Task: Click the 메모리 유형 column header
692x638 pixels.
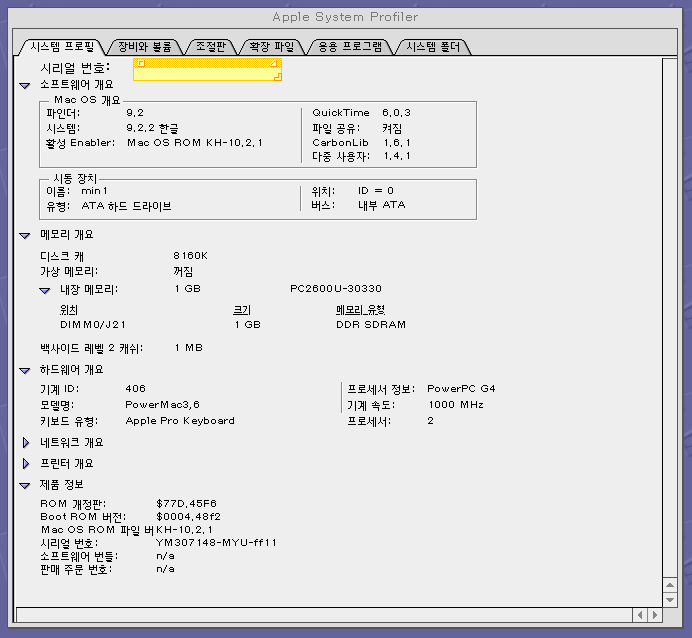Action: [360, 310]
